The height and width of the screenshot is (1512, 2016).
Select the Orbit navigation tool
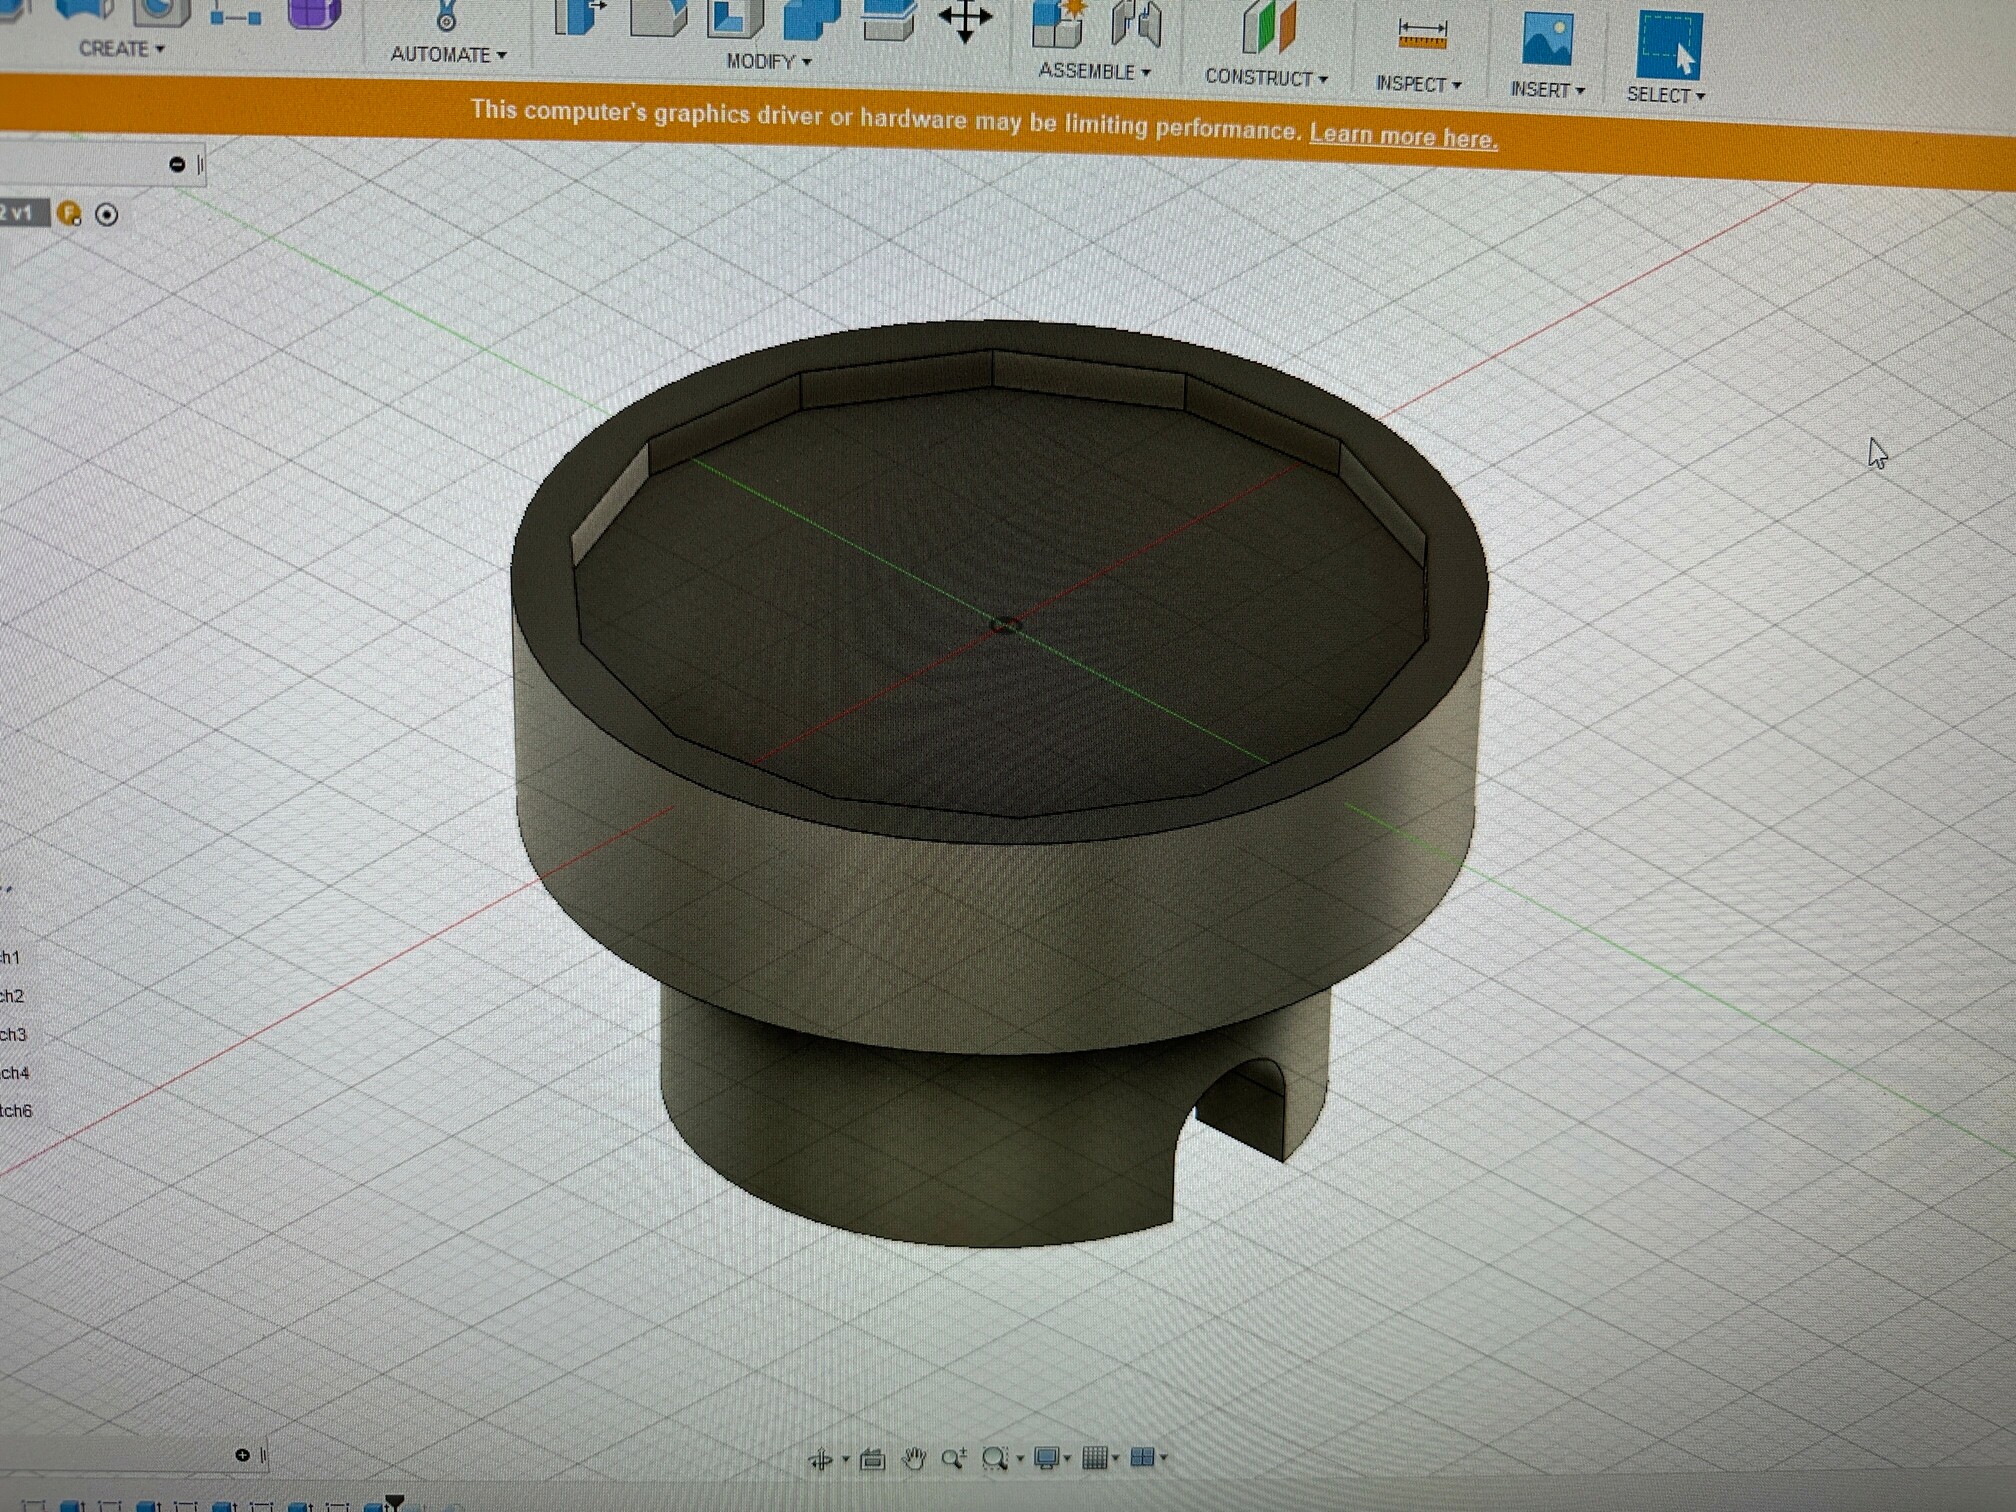[x=821, y=1460]
